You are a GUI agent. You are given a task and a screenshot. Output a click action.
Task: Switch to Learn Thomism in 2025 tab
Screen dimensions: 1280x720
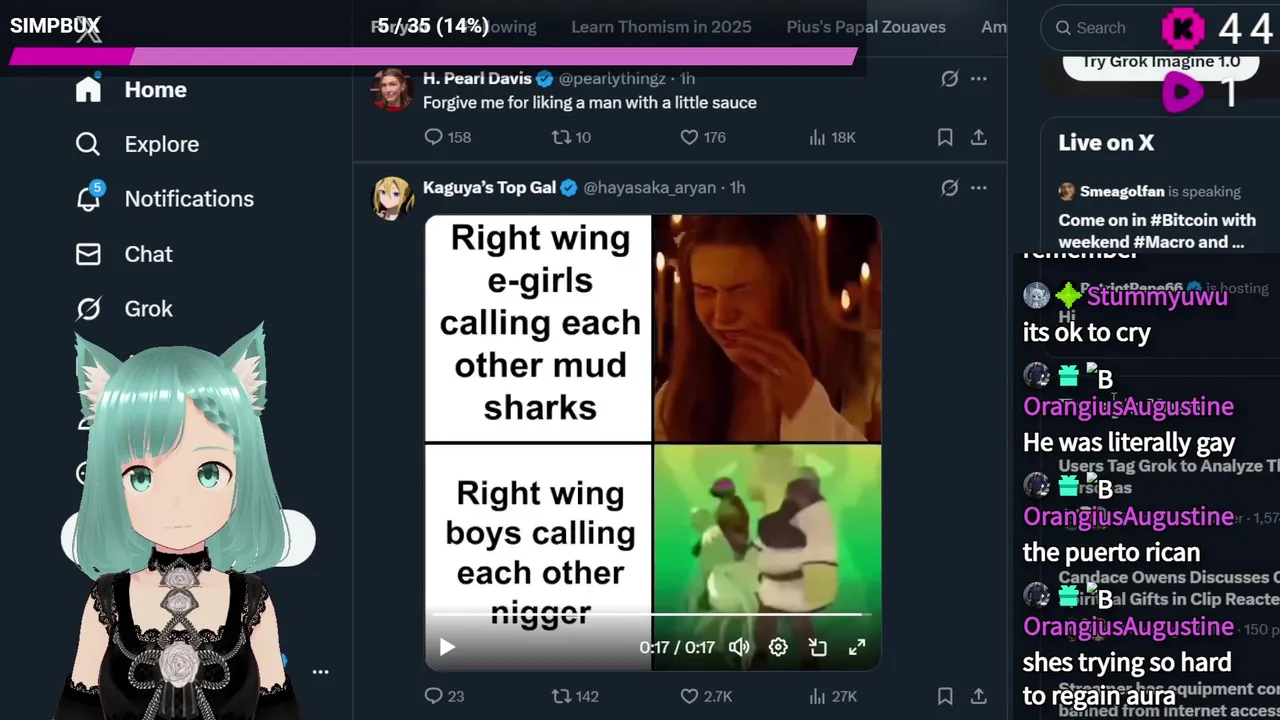(x=661, y=27)
